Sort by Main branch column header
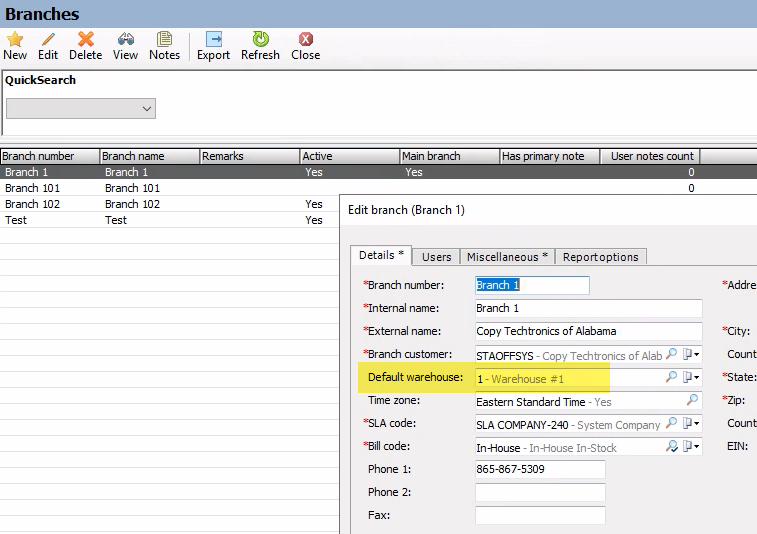The height and width of the screenshot is (534, 757). coord(450,156)
